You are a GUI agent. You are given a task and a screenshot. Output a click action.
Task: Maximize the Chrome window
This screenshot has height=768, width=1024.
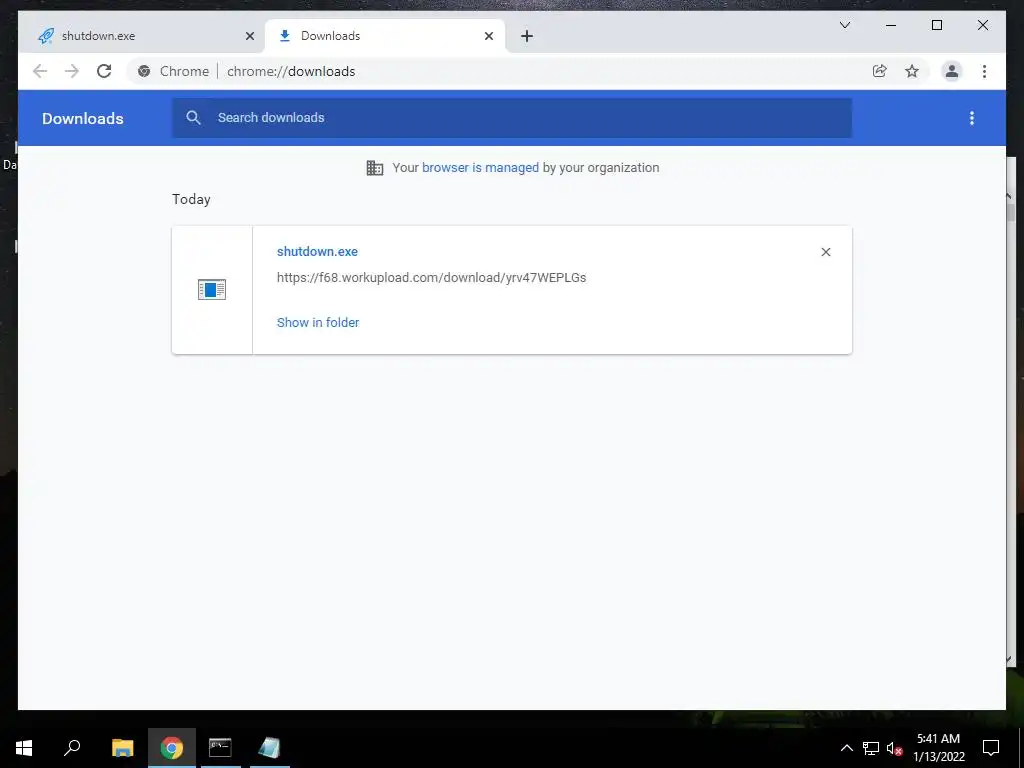[x=936, y=25]
